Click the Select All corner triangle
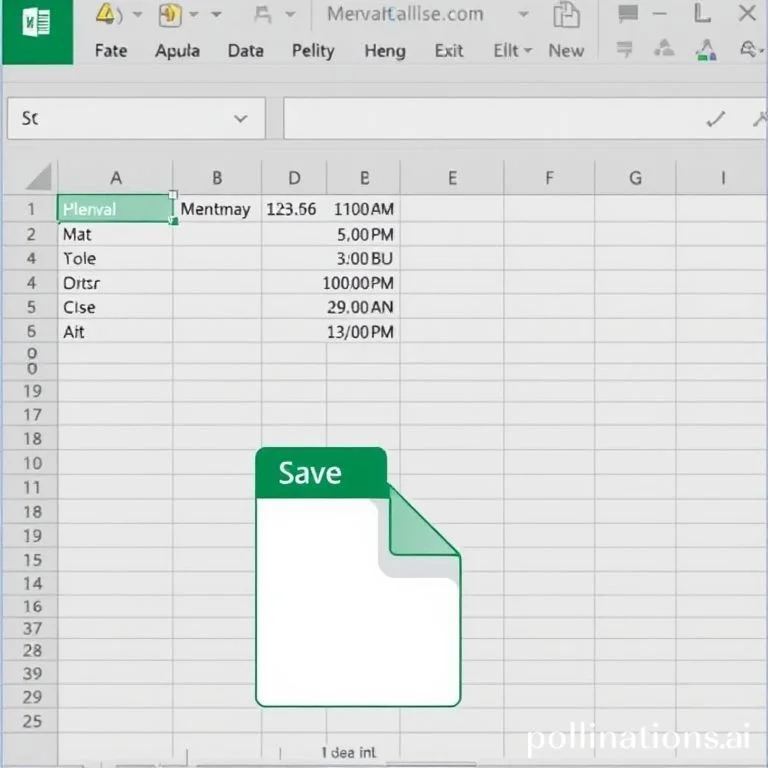 (x=38, y=178)
